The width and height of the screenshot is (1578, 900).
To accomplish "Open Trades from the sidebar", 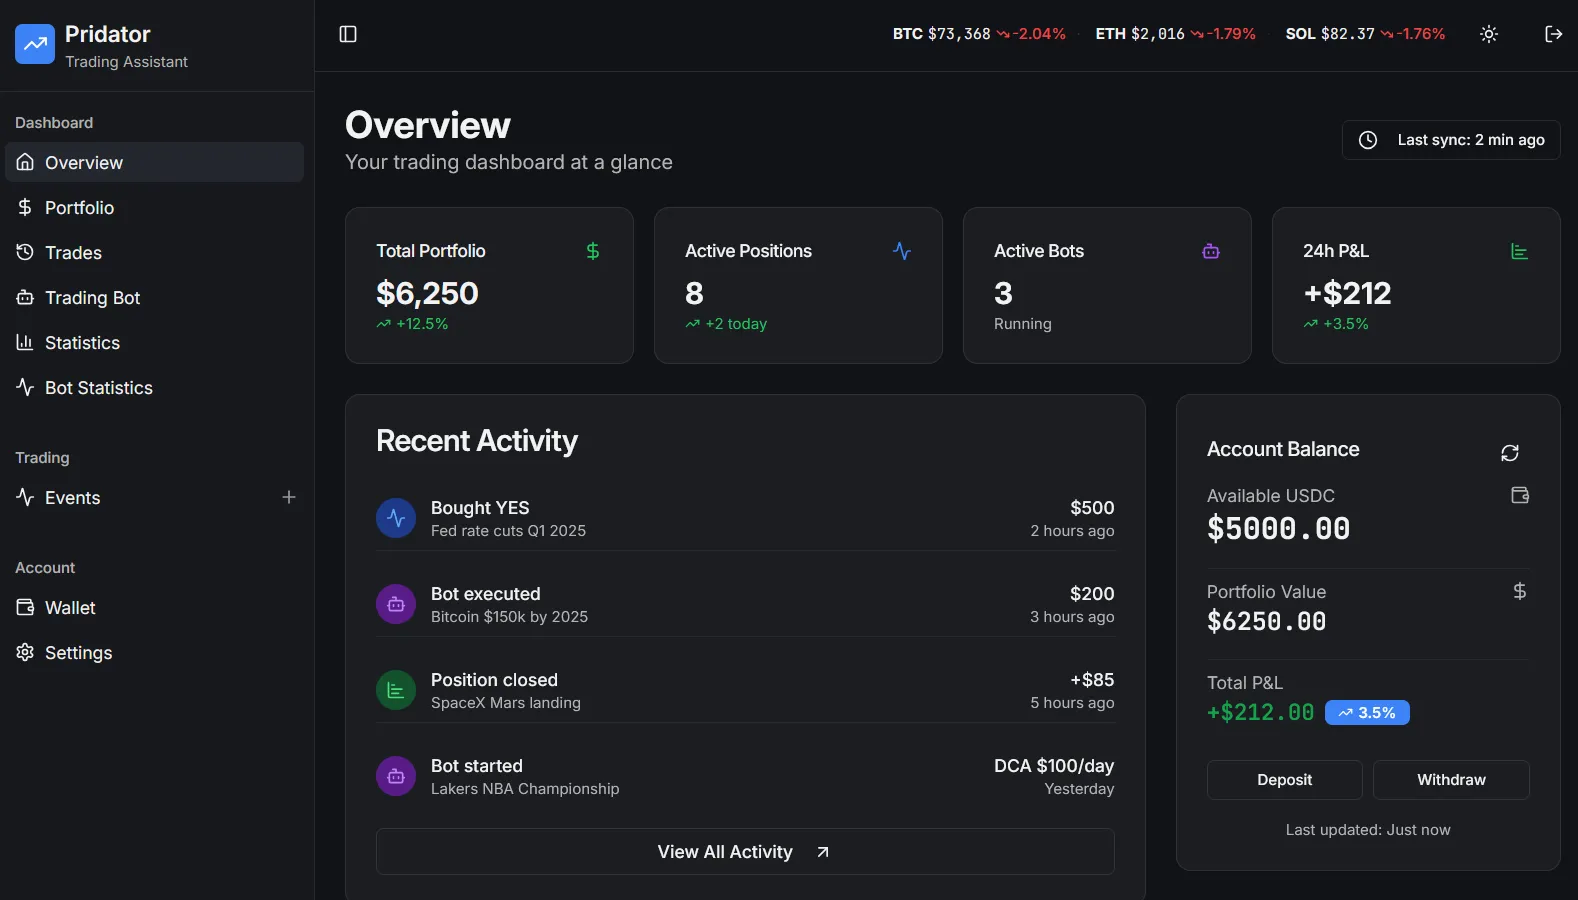I will [x=154, y=252].
